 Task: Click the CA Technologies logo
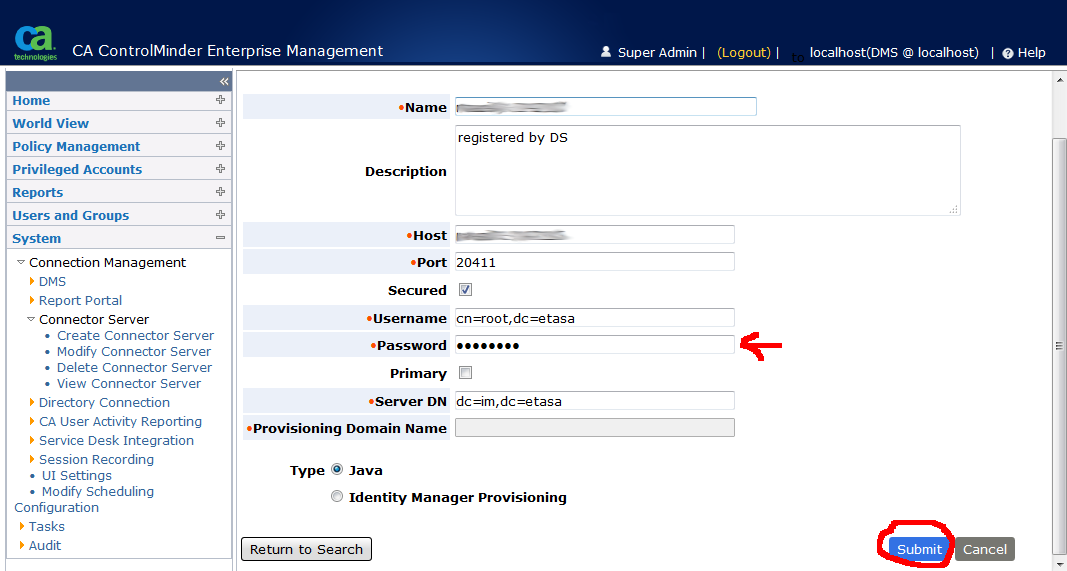click(35, 44)
